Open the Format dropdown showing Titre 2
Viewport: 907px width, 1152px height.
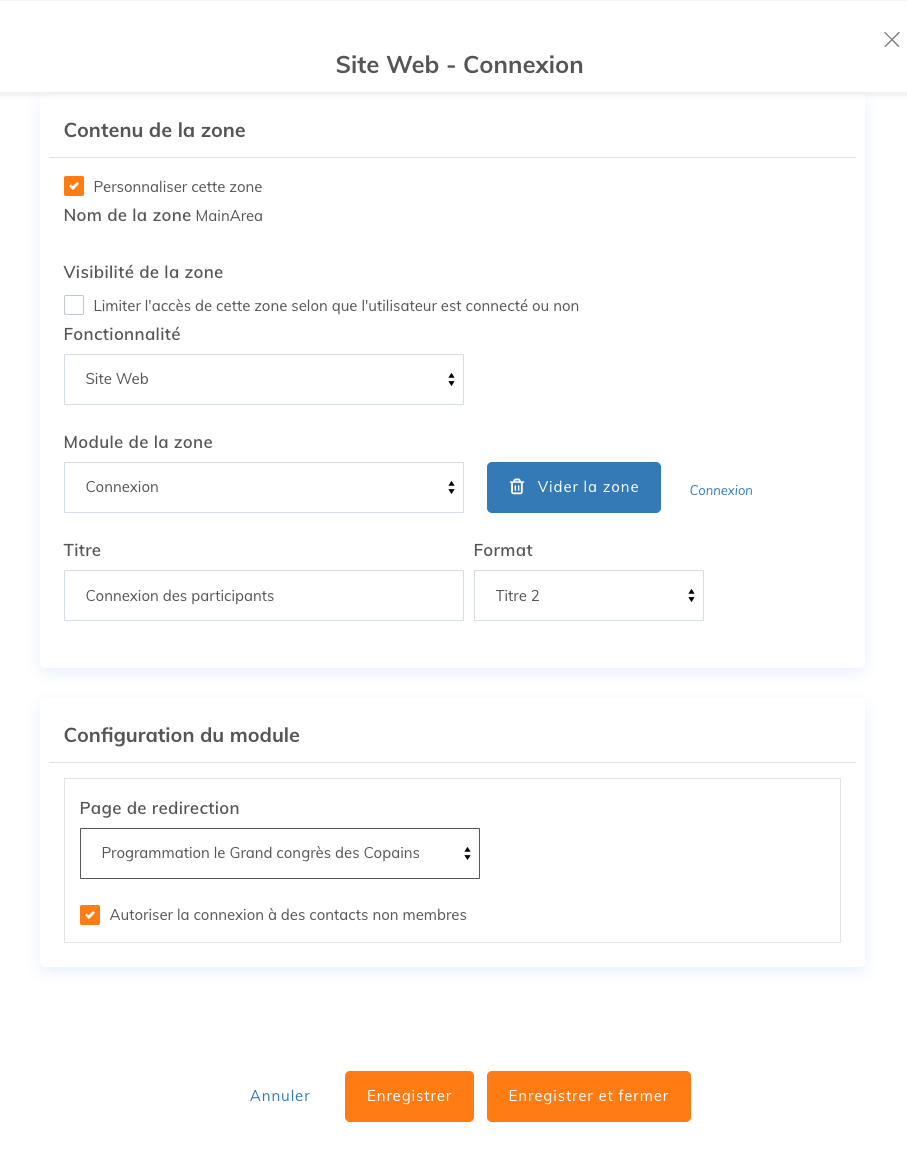pos(589,596)
